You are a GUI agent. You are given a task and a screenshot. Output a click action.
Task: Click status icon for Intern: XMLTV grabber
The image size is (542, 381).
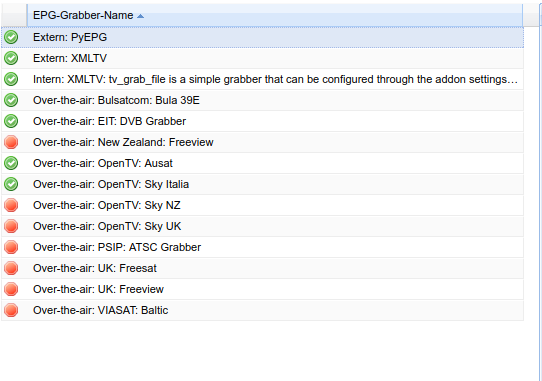coord(11,80)
